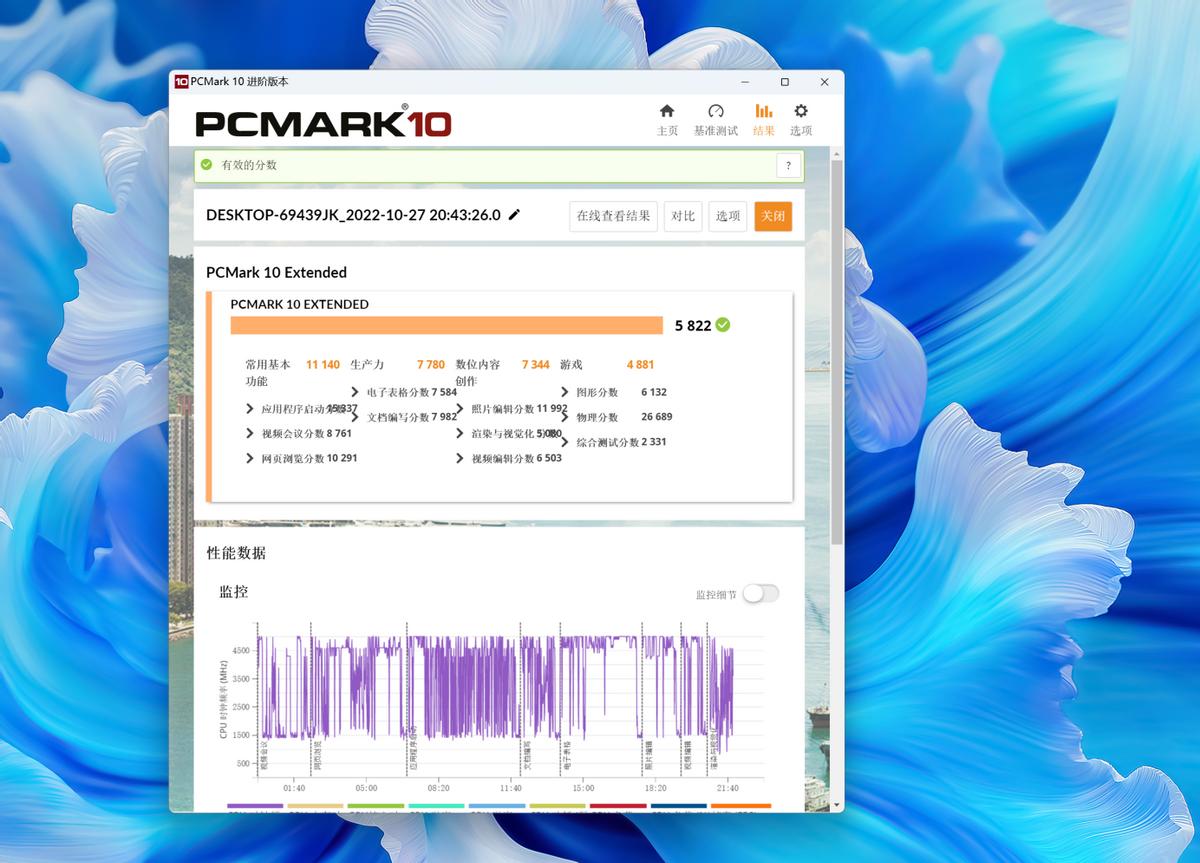This screenshot has height=863, width=1200.
Task: Open the 主页 home tab
Action: (x=667, y=119)
